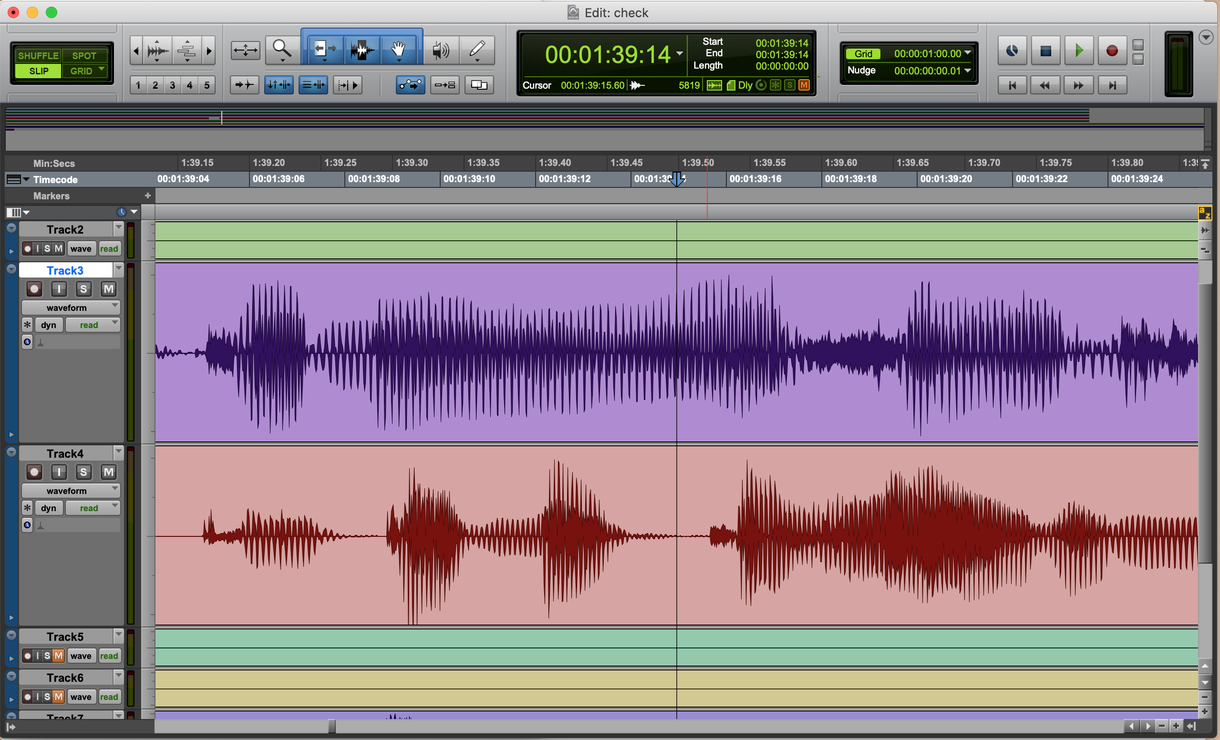Open Grid value dropdown
Screen dimensions: 1220x740
coord(968,53)
